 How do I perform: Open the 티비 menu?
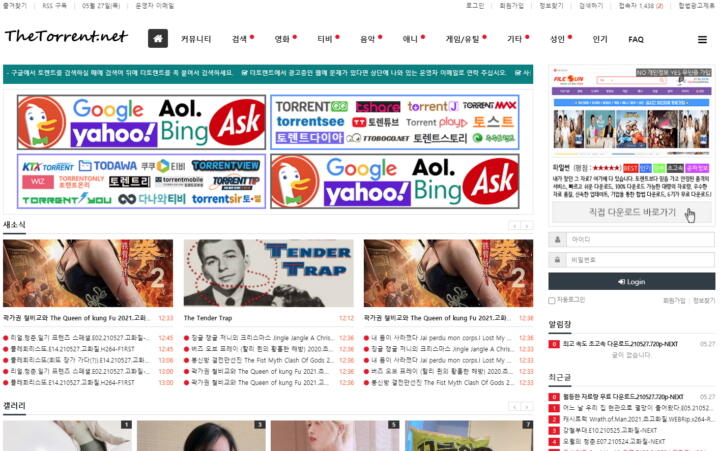pyautogui.click(x=325, y=39)
